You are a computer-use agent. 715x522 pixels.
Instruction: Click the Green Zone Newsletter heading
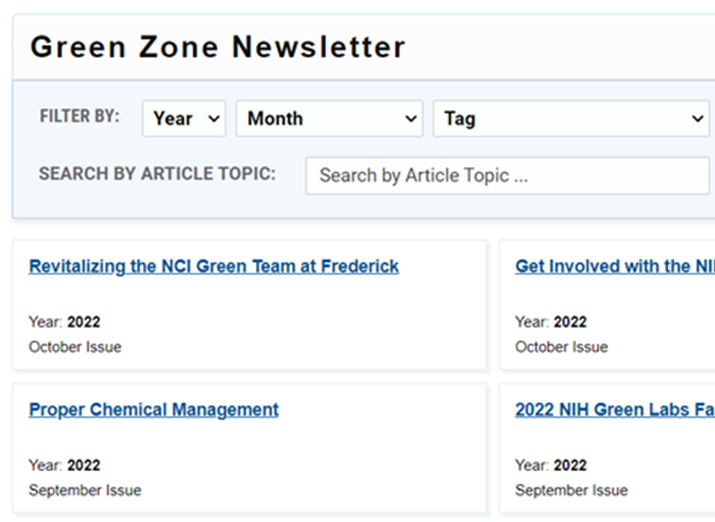click(x=218, y=47)
